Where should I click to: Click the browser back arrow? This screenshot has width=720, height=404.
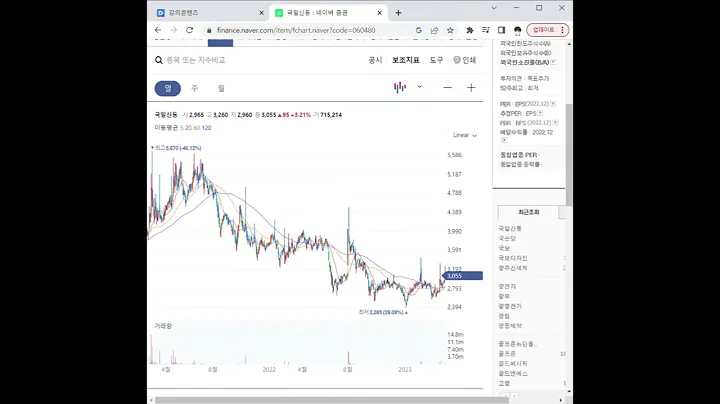[x=158, y=30]
